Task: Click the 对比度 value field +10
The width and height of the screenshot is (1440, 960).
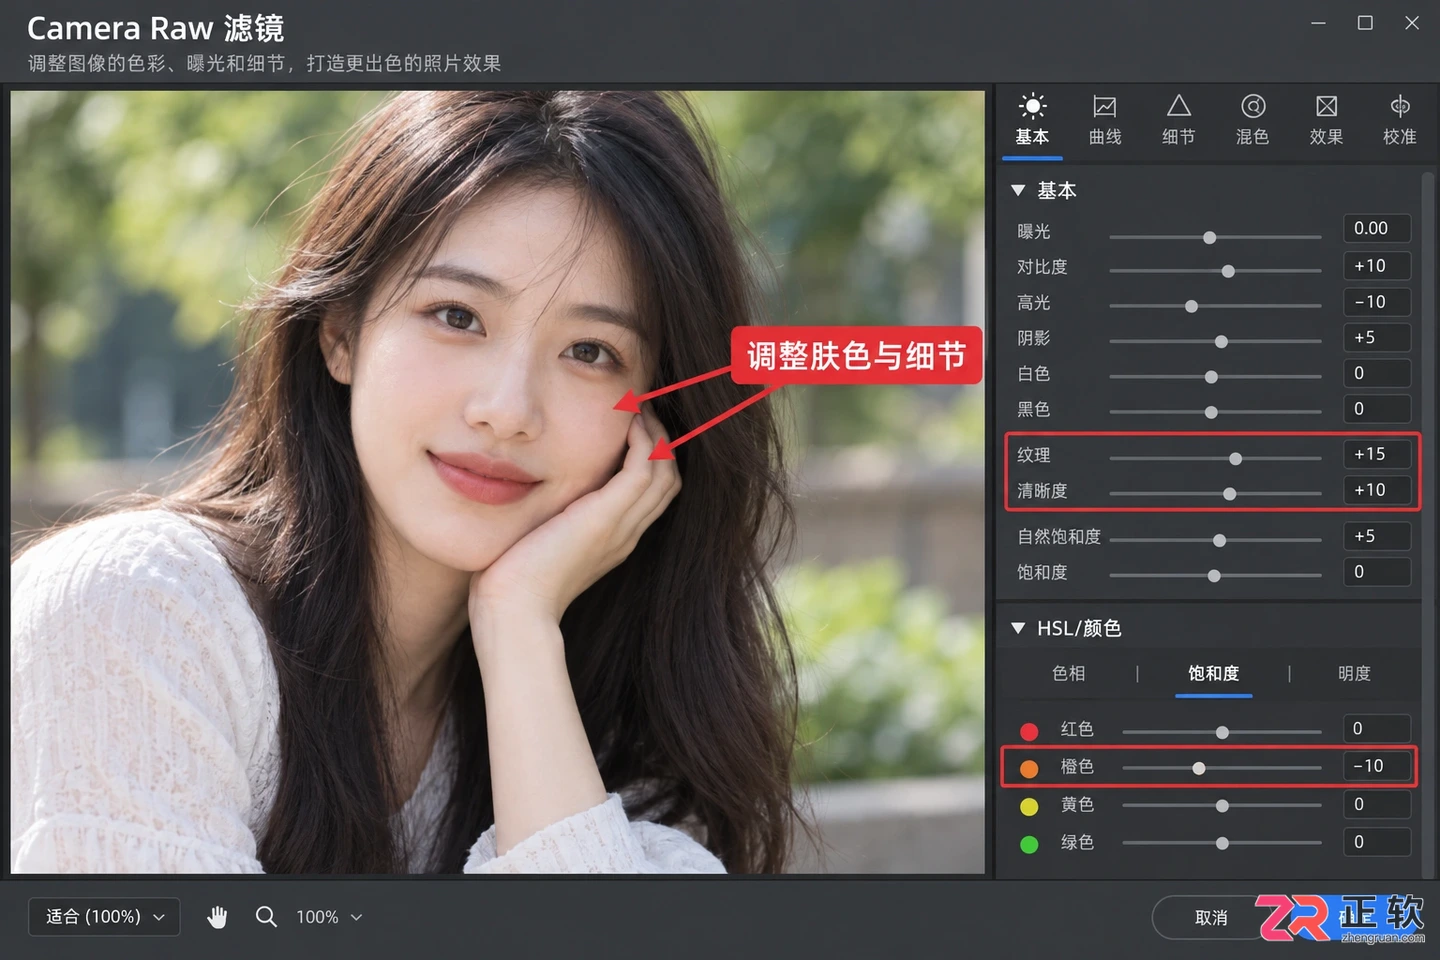Action: (x=1377, y=266)
